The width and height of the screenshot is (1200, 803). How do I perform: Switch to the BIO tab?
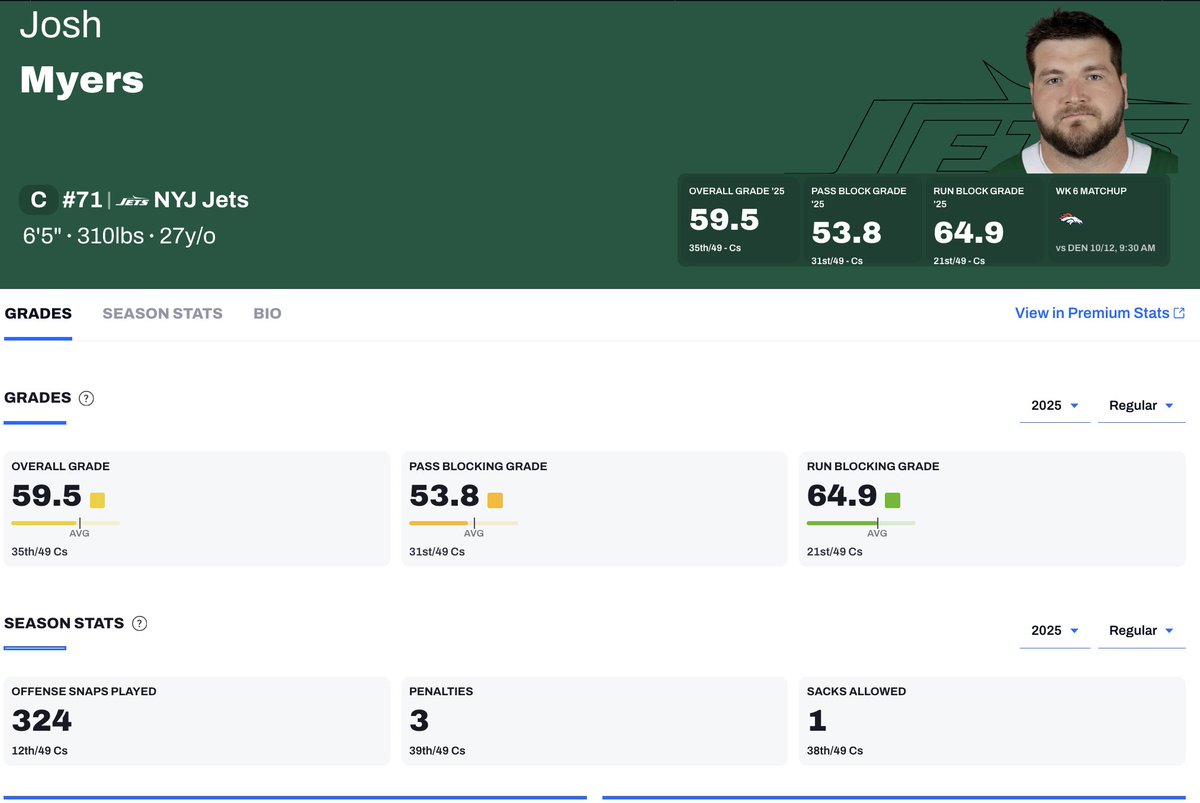tap(267, 314)
